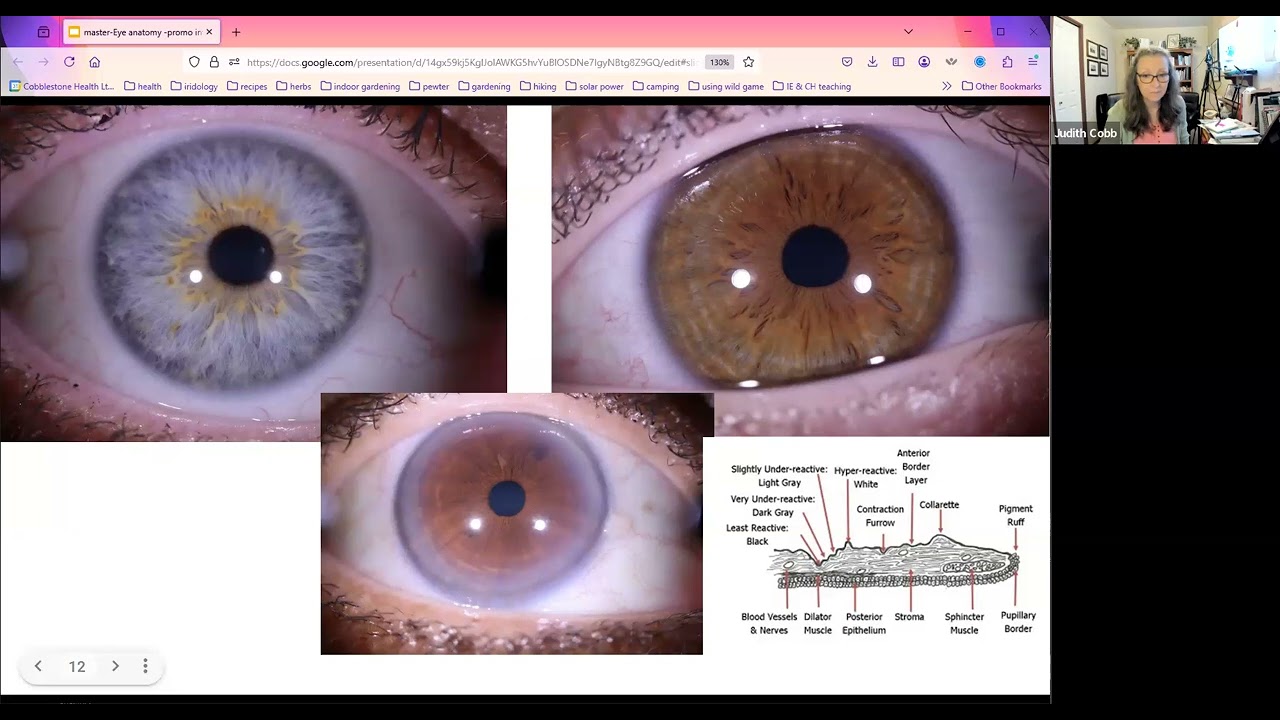1280x720 pixels.
Task: Open the indoor gardening bookmarks folder
Action: coord(360,86)
